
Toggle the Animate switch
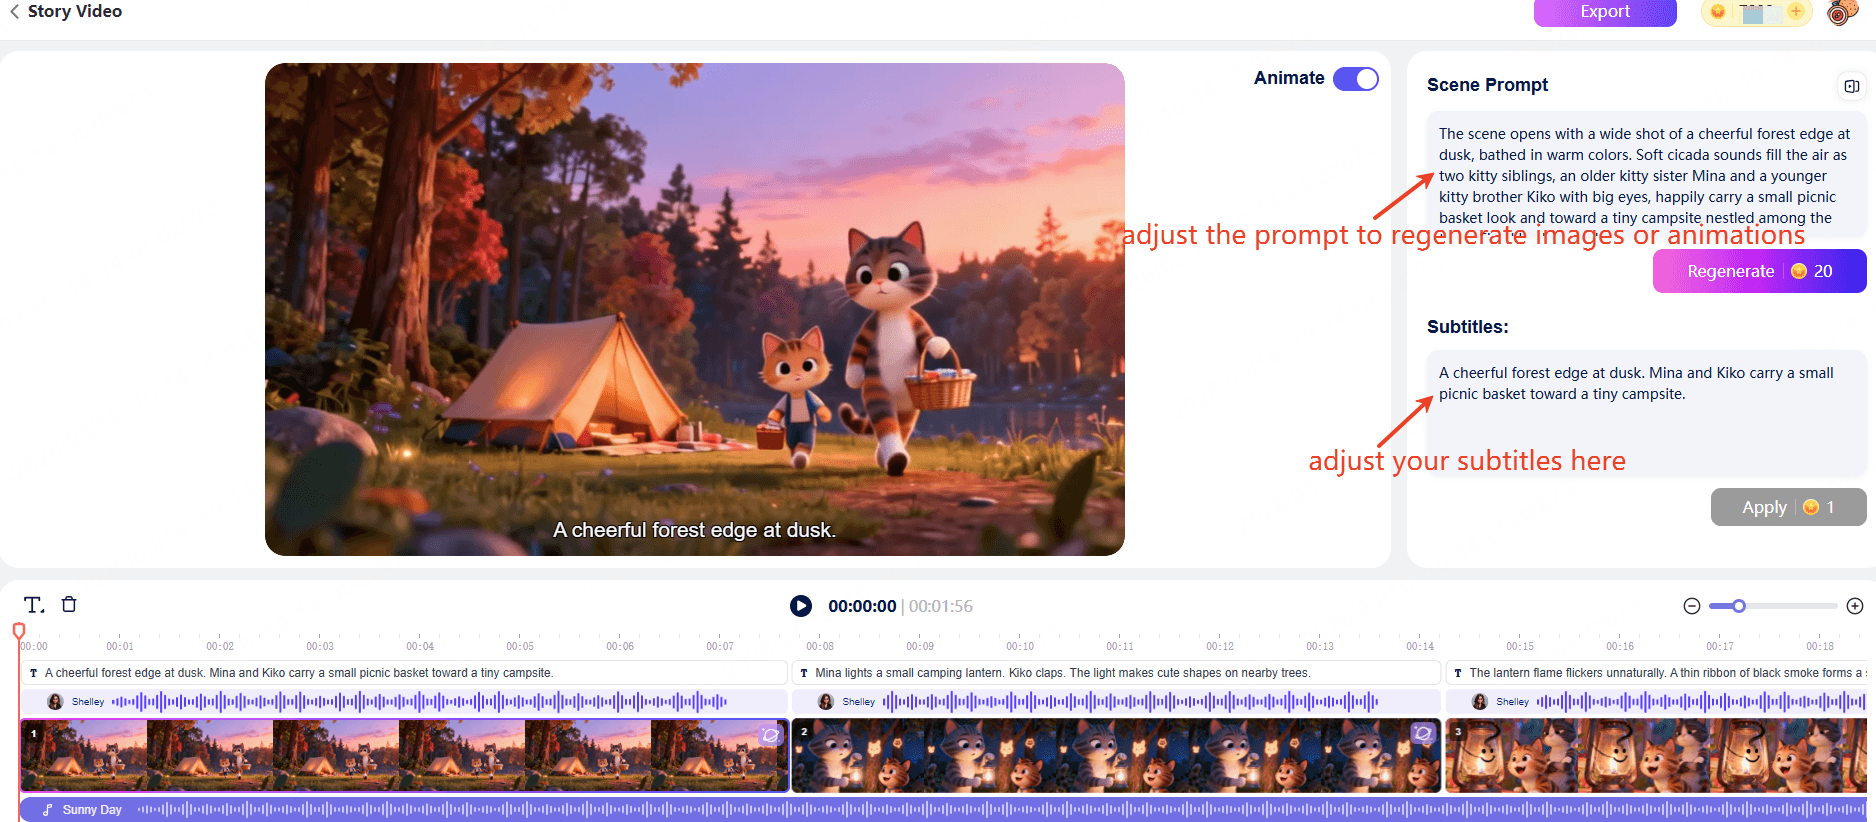(x=1356, y=79)
